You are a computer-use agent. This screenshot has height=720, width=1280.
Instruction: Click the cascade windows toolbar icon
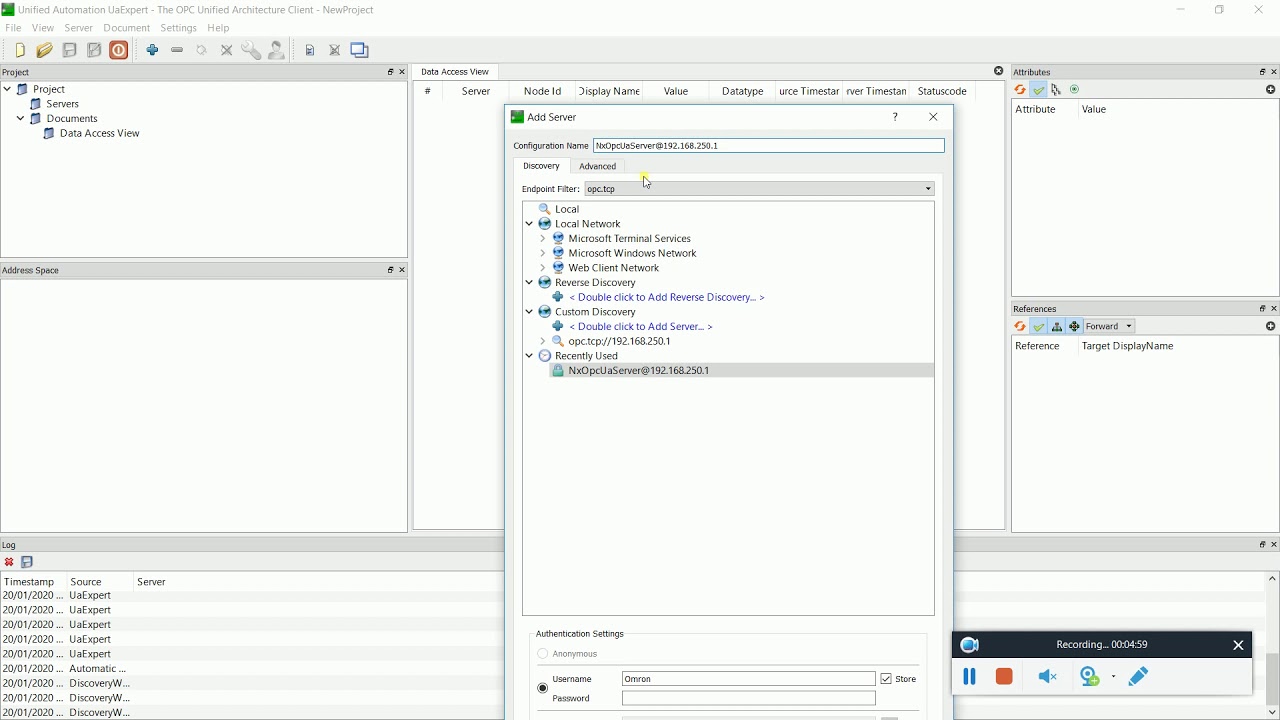click(x=360, y=50)
